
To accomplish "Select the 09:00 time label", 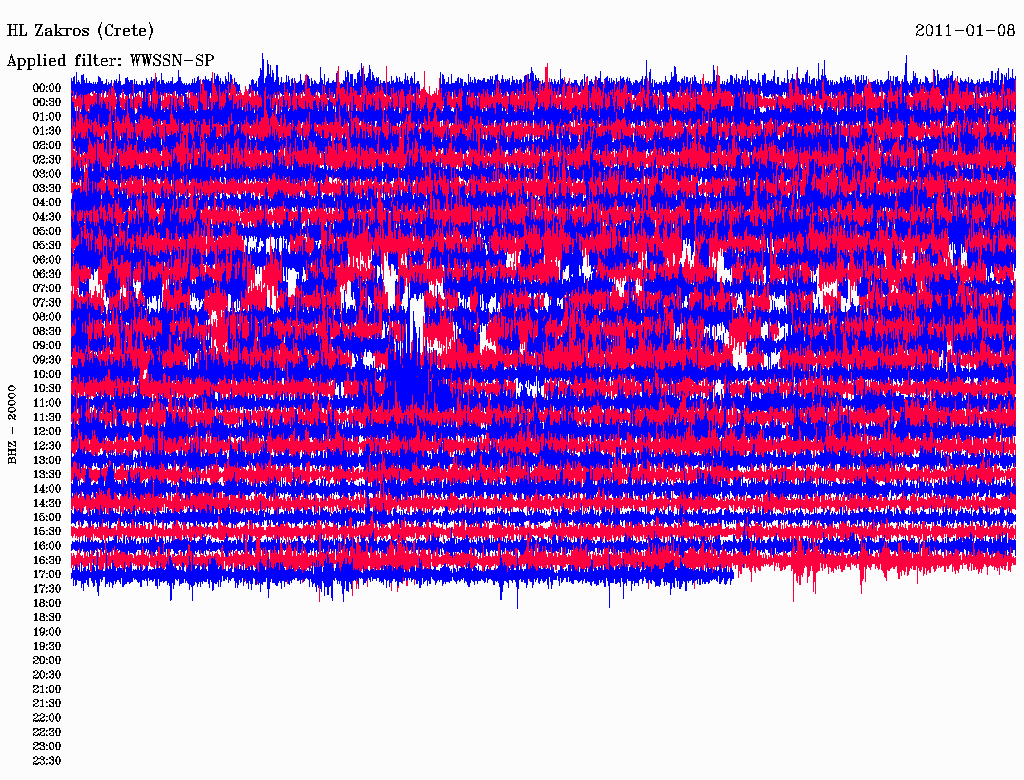I will 47,346.
